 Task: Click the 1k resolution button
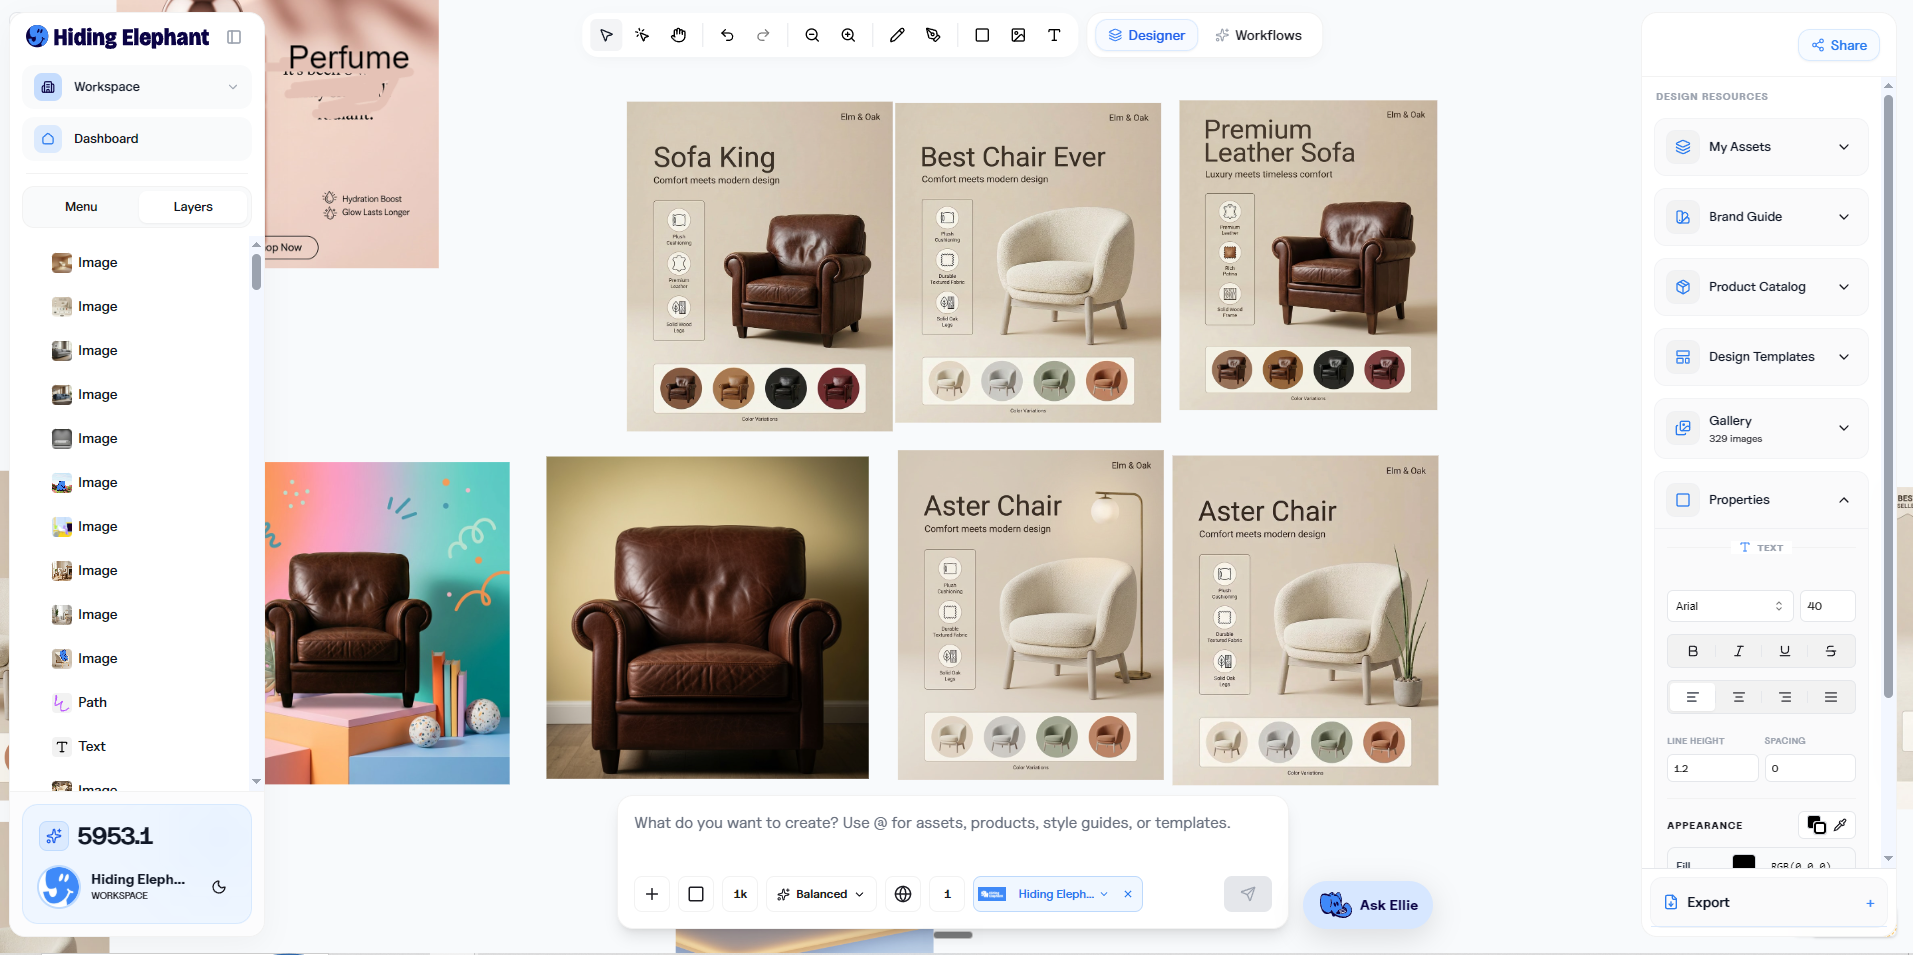(740, 894)
